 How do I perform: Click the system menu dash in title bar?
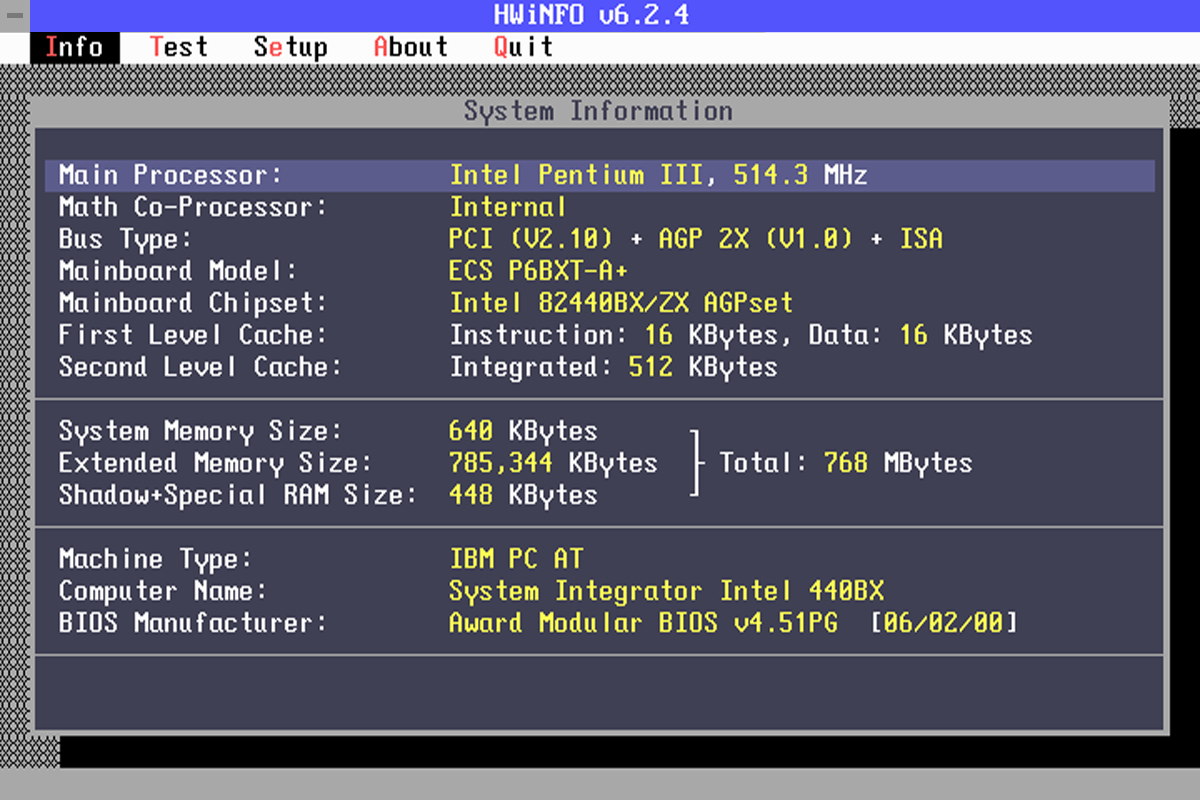pos(14,15)
